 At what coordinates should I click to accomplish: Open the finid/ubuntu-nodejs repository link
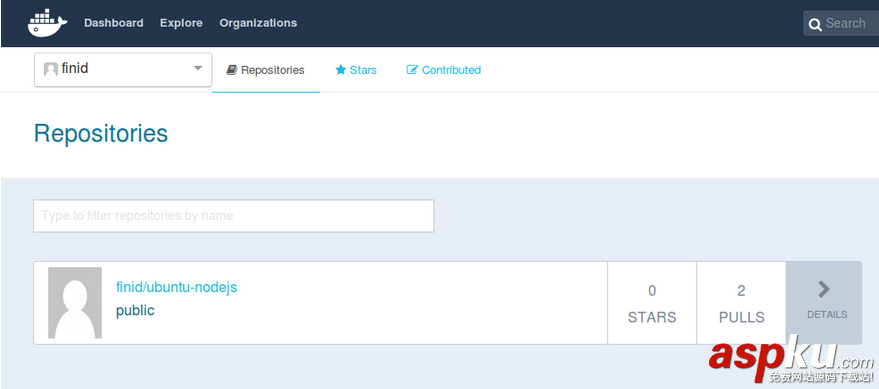[177, 288]
